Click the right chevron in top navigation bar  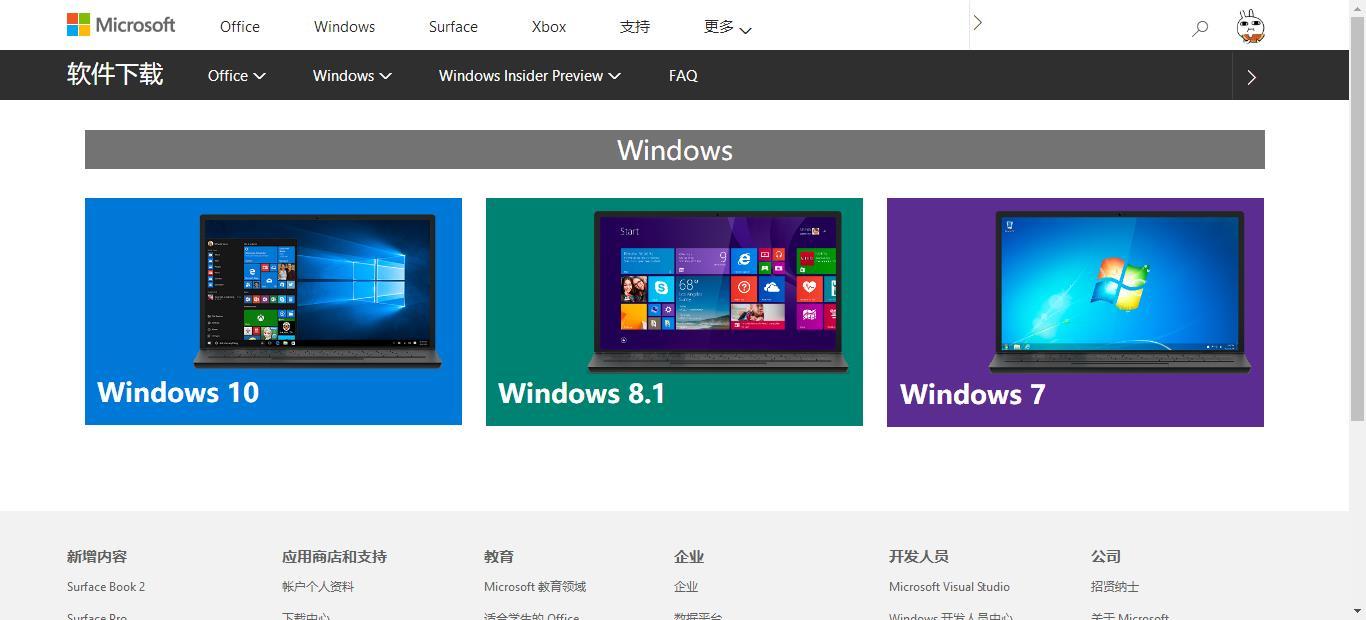pos(976,21)
